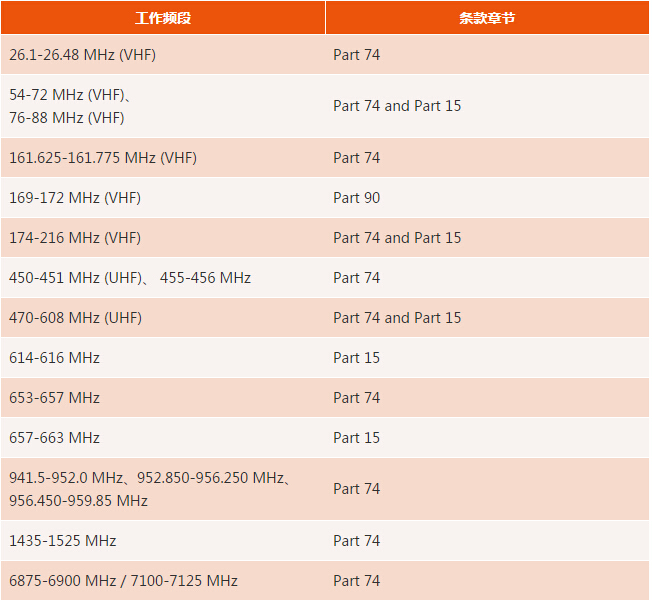Click the 174-216 MHz (VHF) cell
This screenshot has height=606, width=652.
(75, 238)
